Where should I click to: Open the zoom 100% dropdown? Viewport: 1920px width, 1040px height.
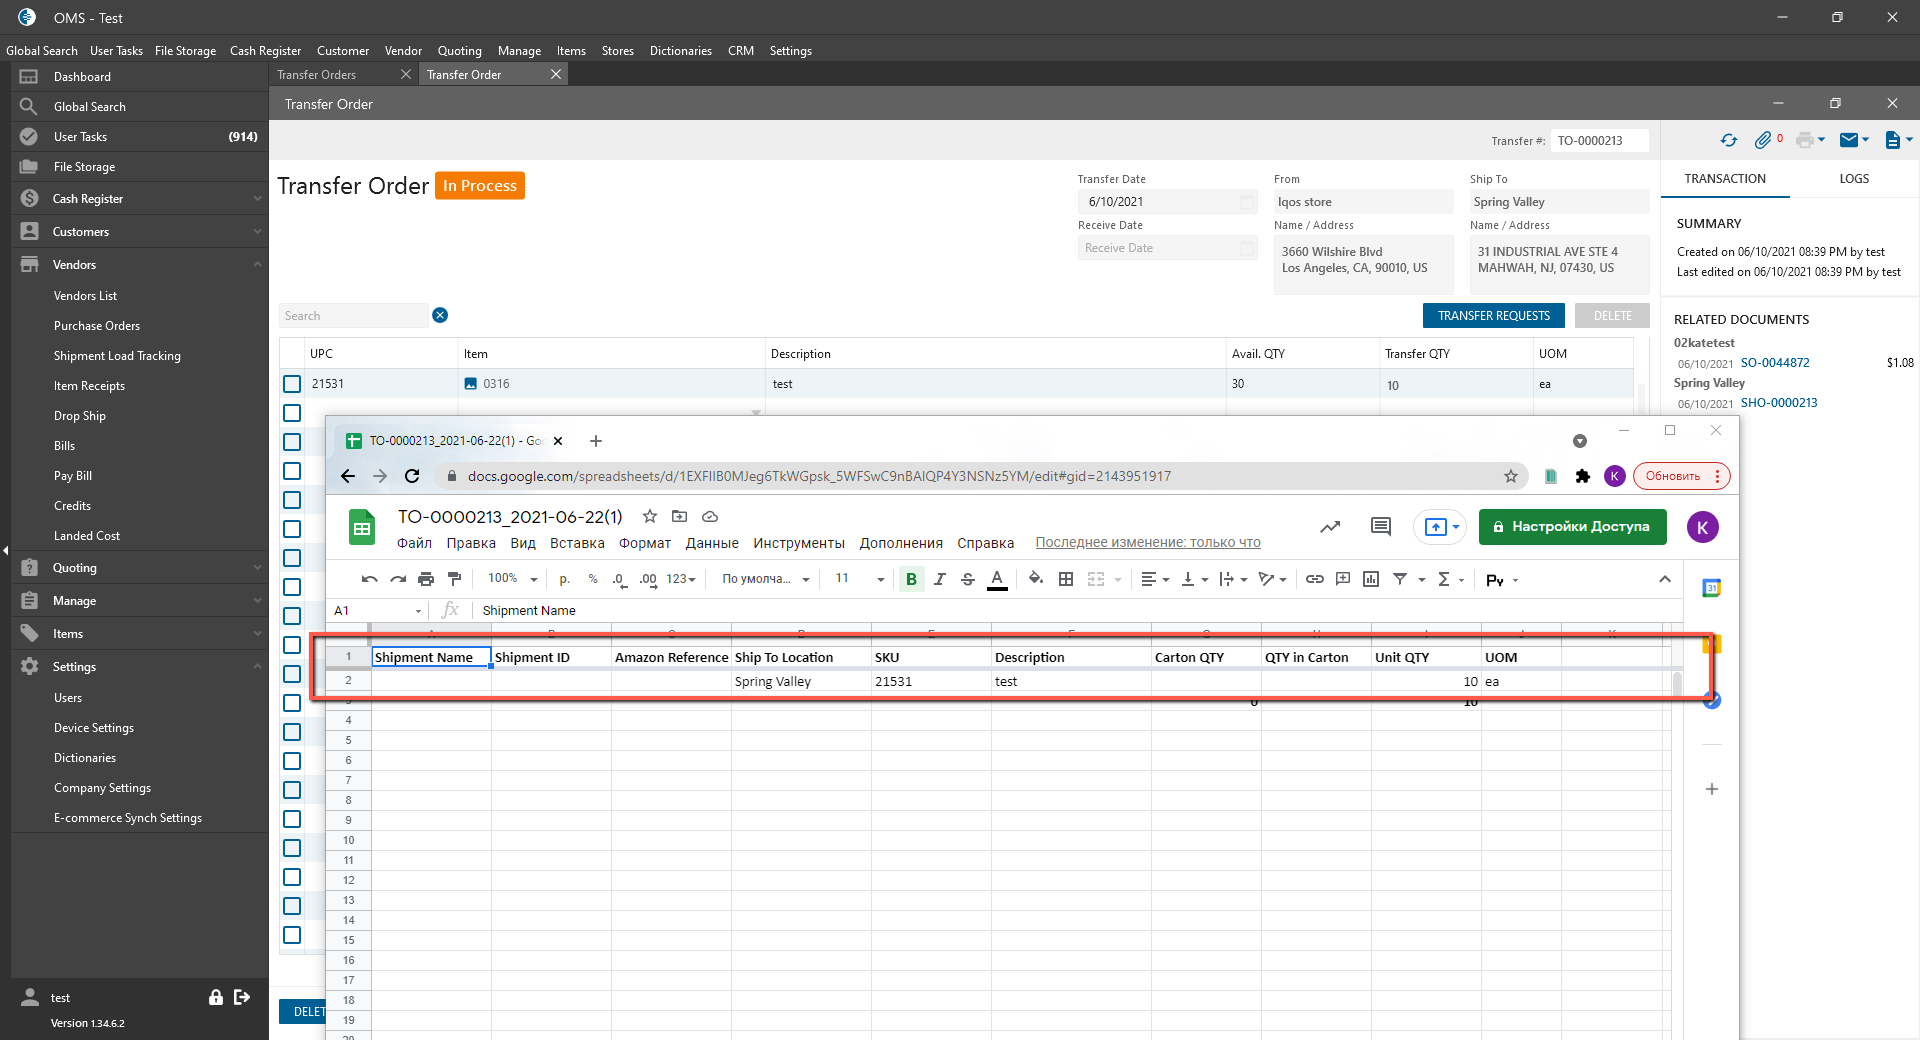(512, 579)
